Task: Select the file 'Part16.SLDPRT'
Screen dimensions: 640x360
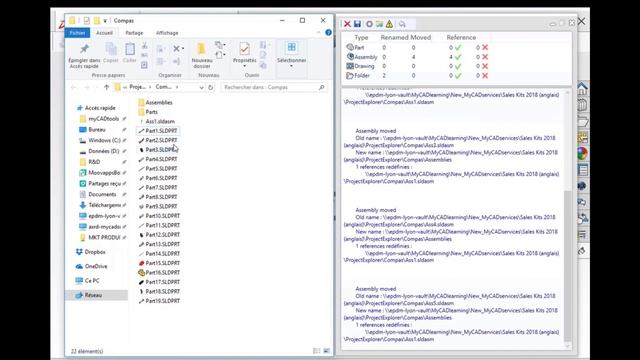Action: pos(162,273)
